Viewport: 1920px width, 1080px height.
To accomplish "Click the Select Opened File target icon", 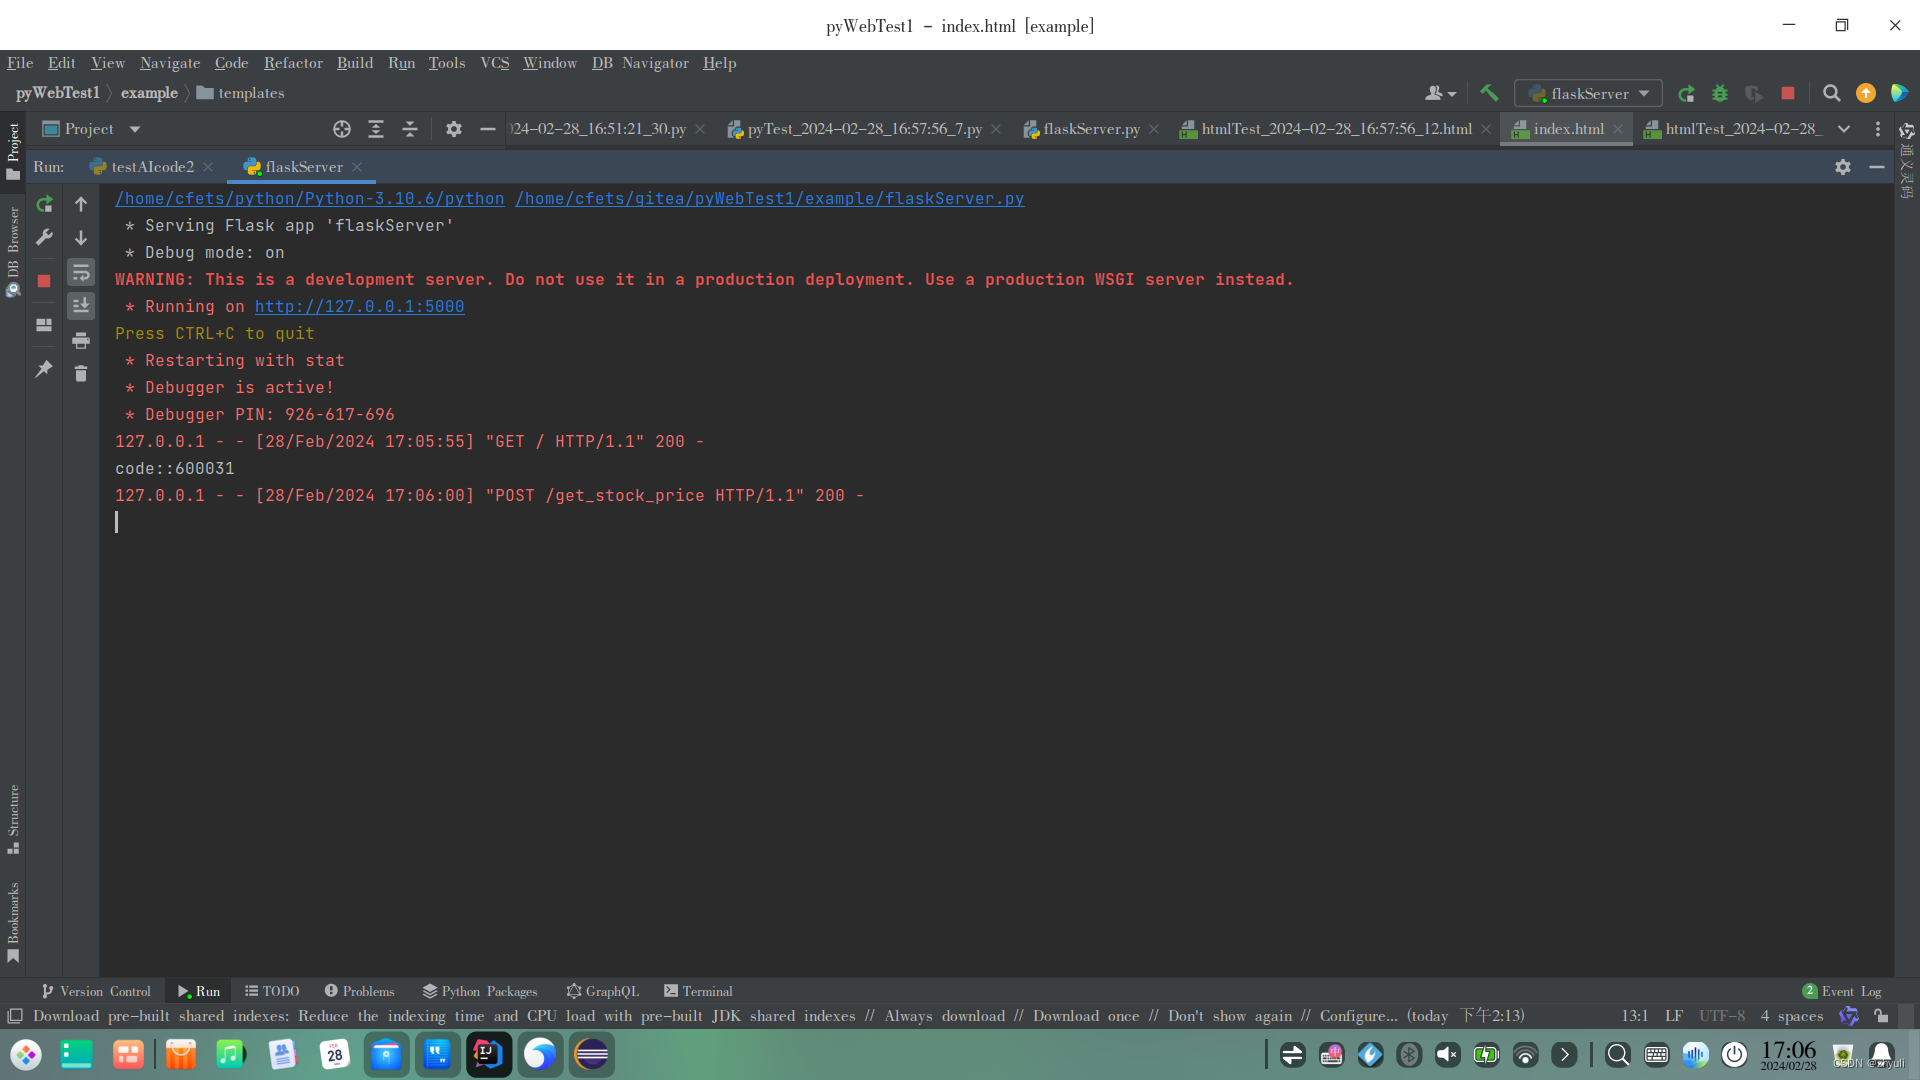I will [342, 129].
